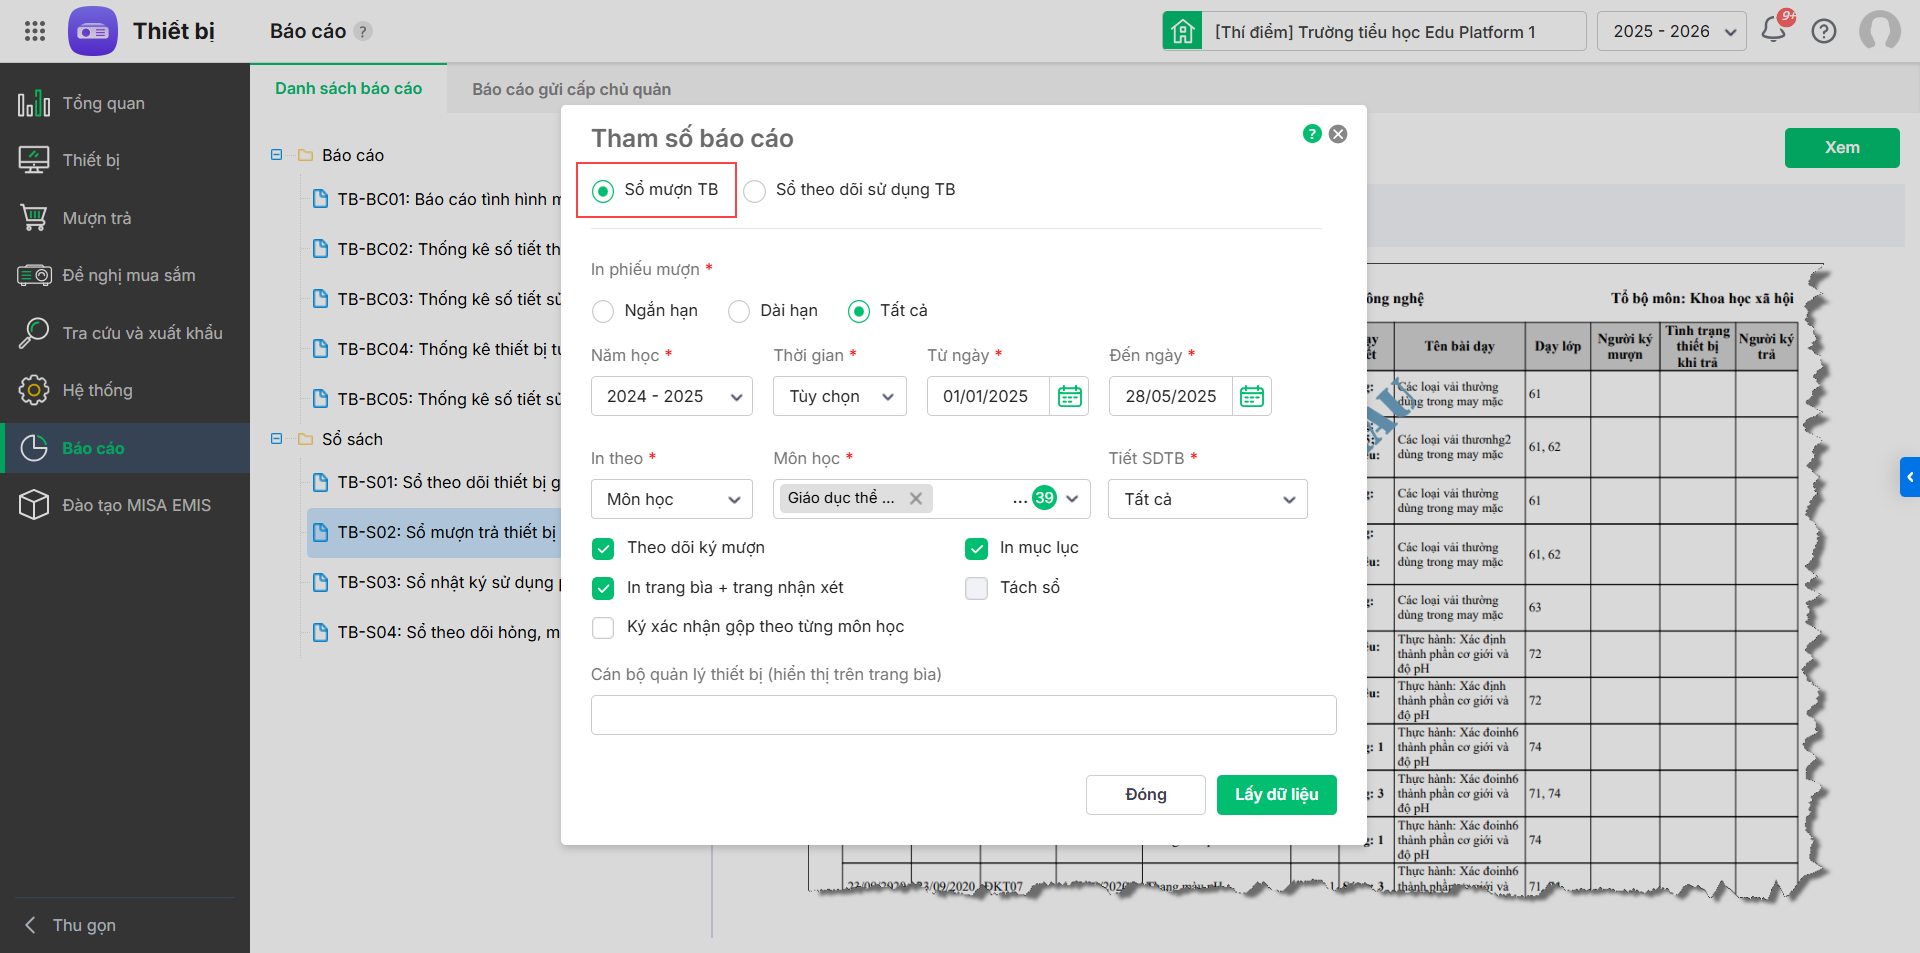Enable the Tách sổ checkbox

[976, 588]
